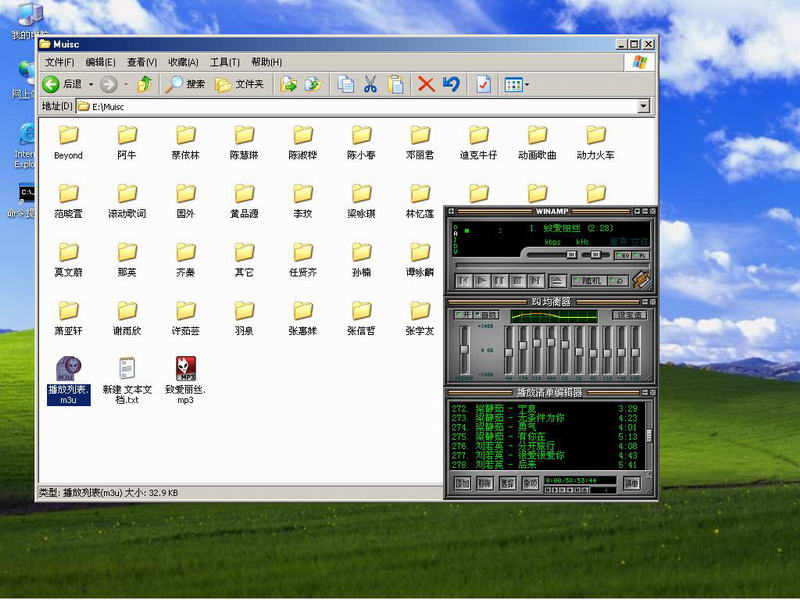
Task: Open the Search (搜索) pane
Action: point(186,84)
